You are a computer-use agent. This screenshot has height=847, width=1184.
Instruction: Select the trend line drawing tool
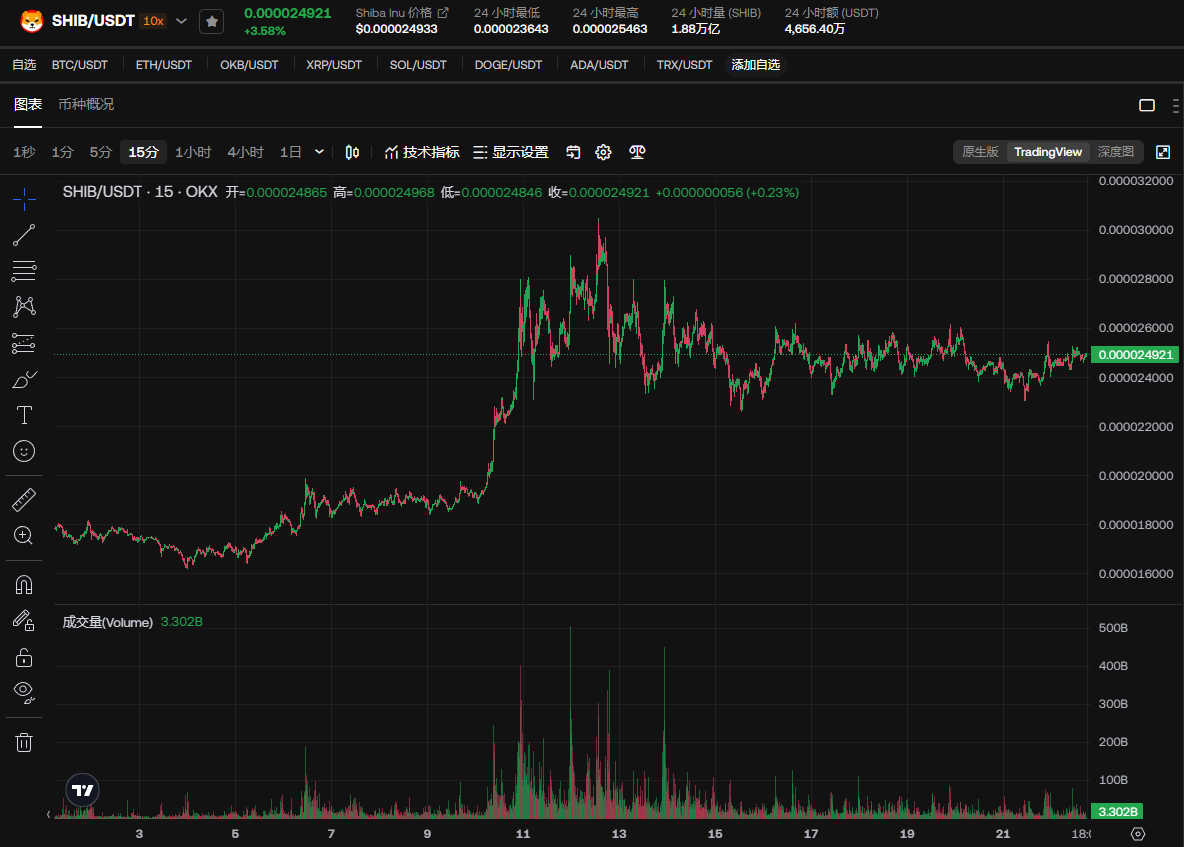(24, 235)
